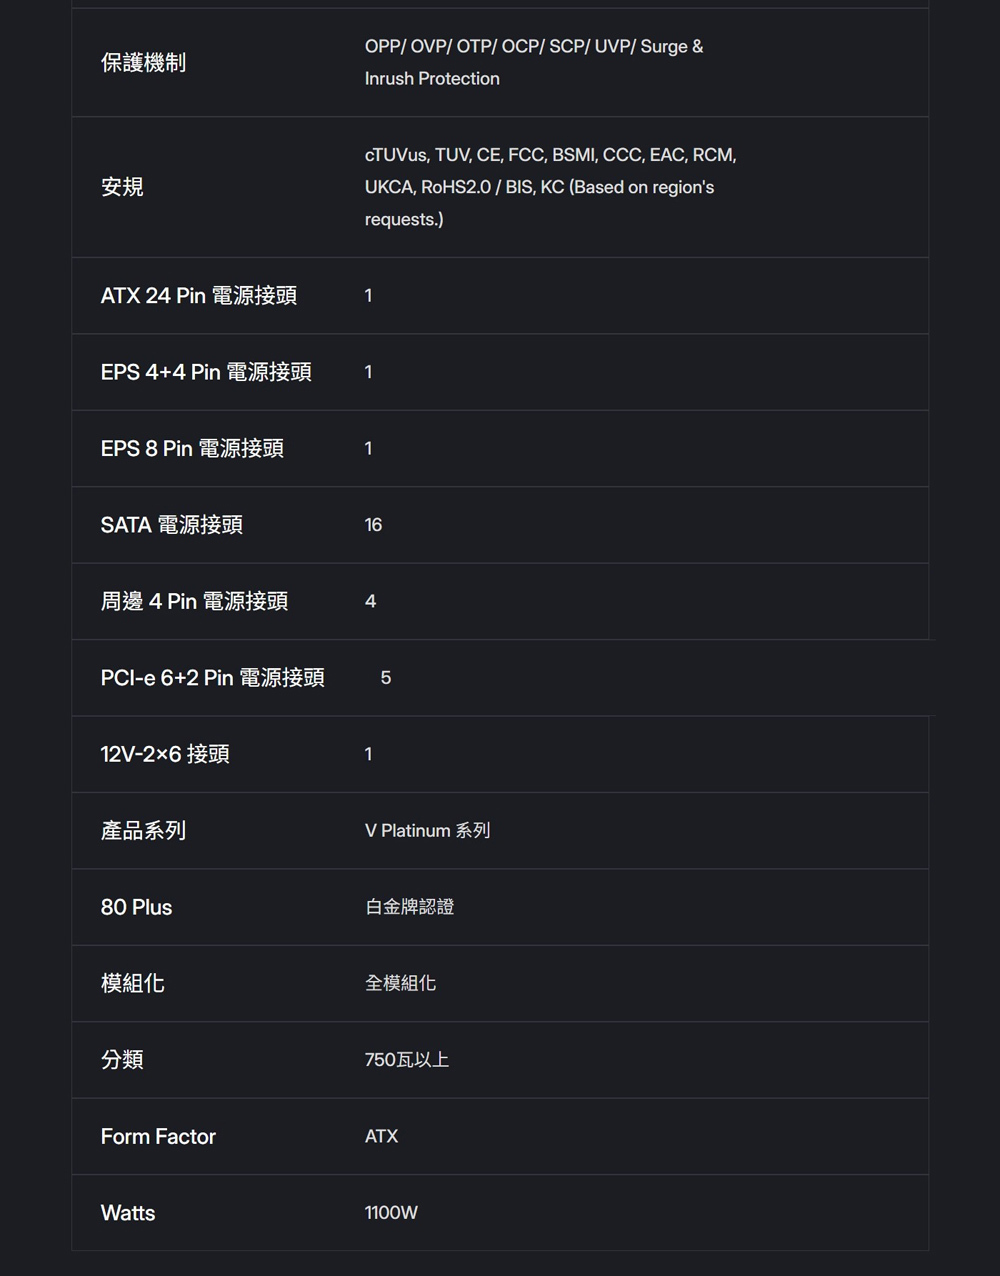Click the PCI-e connector count 5
This screenshot has width=1000, height=1276.
tap(386, 678)
